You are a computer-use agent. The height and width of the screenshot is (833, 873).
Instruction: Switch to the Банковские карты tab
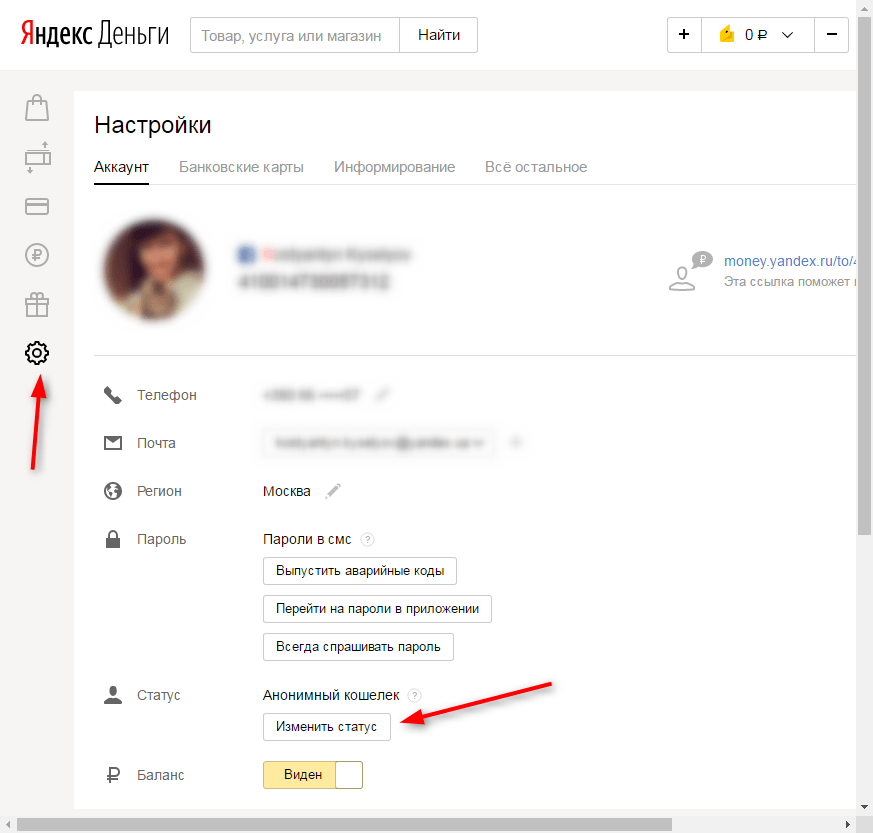(x=241, y=167)
